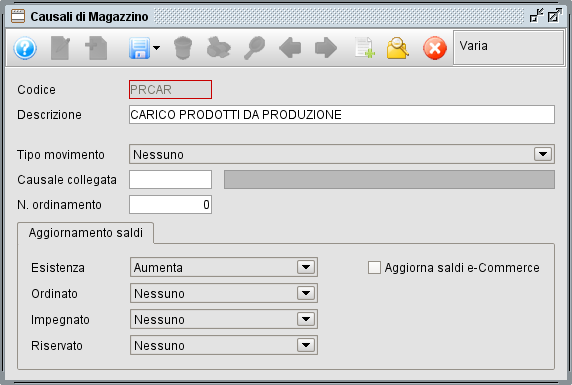Click the shrink window icon in title bar
Image resolution: width=572 pixels, height=385 pixels.
pyautogui.click(x=536, y=15)
